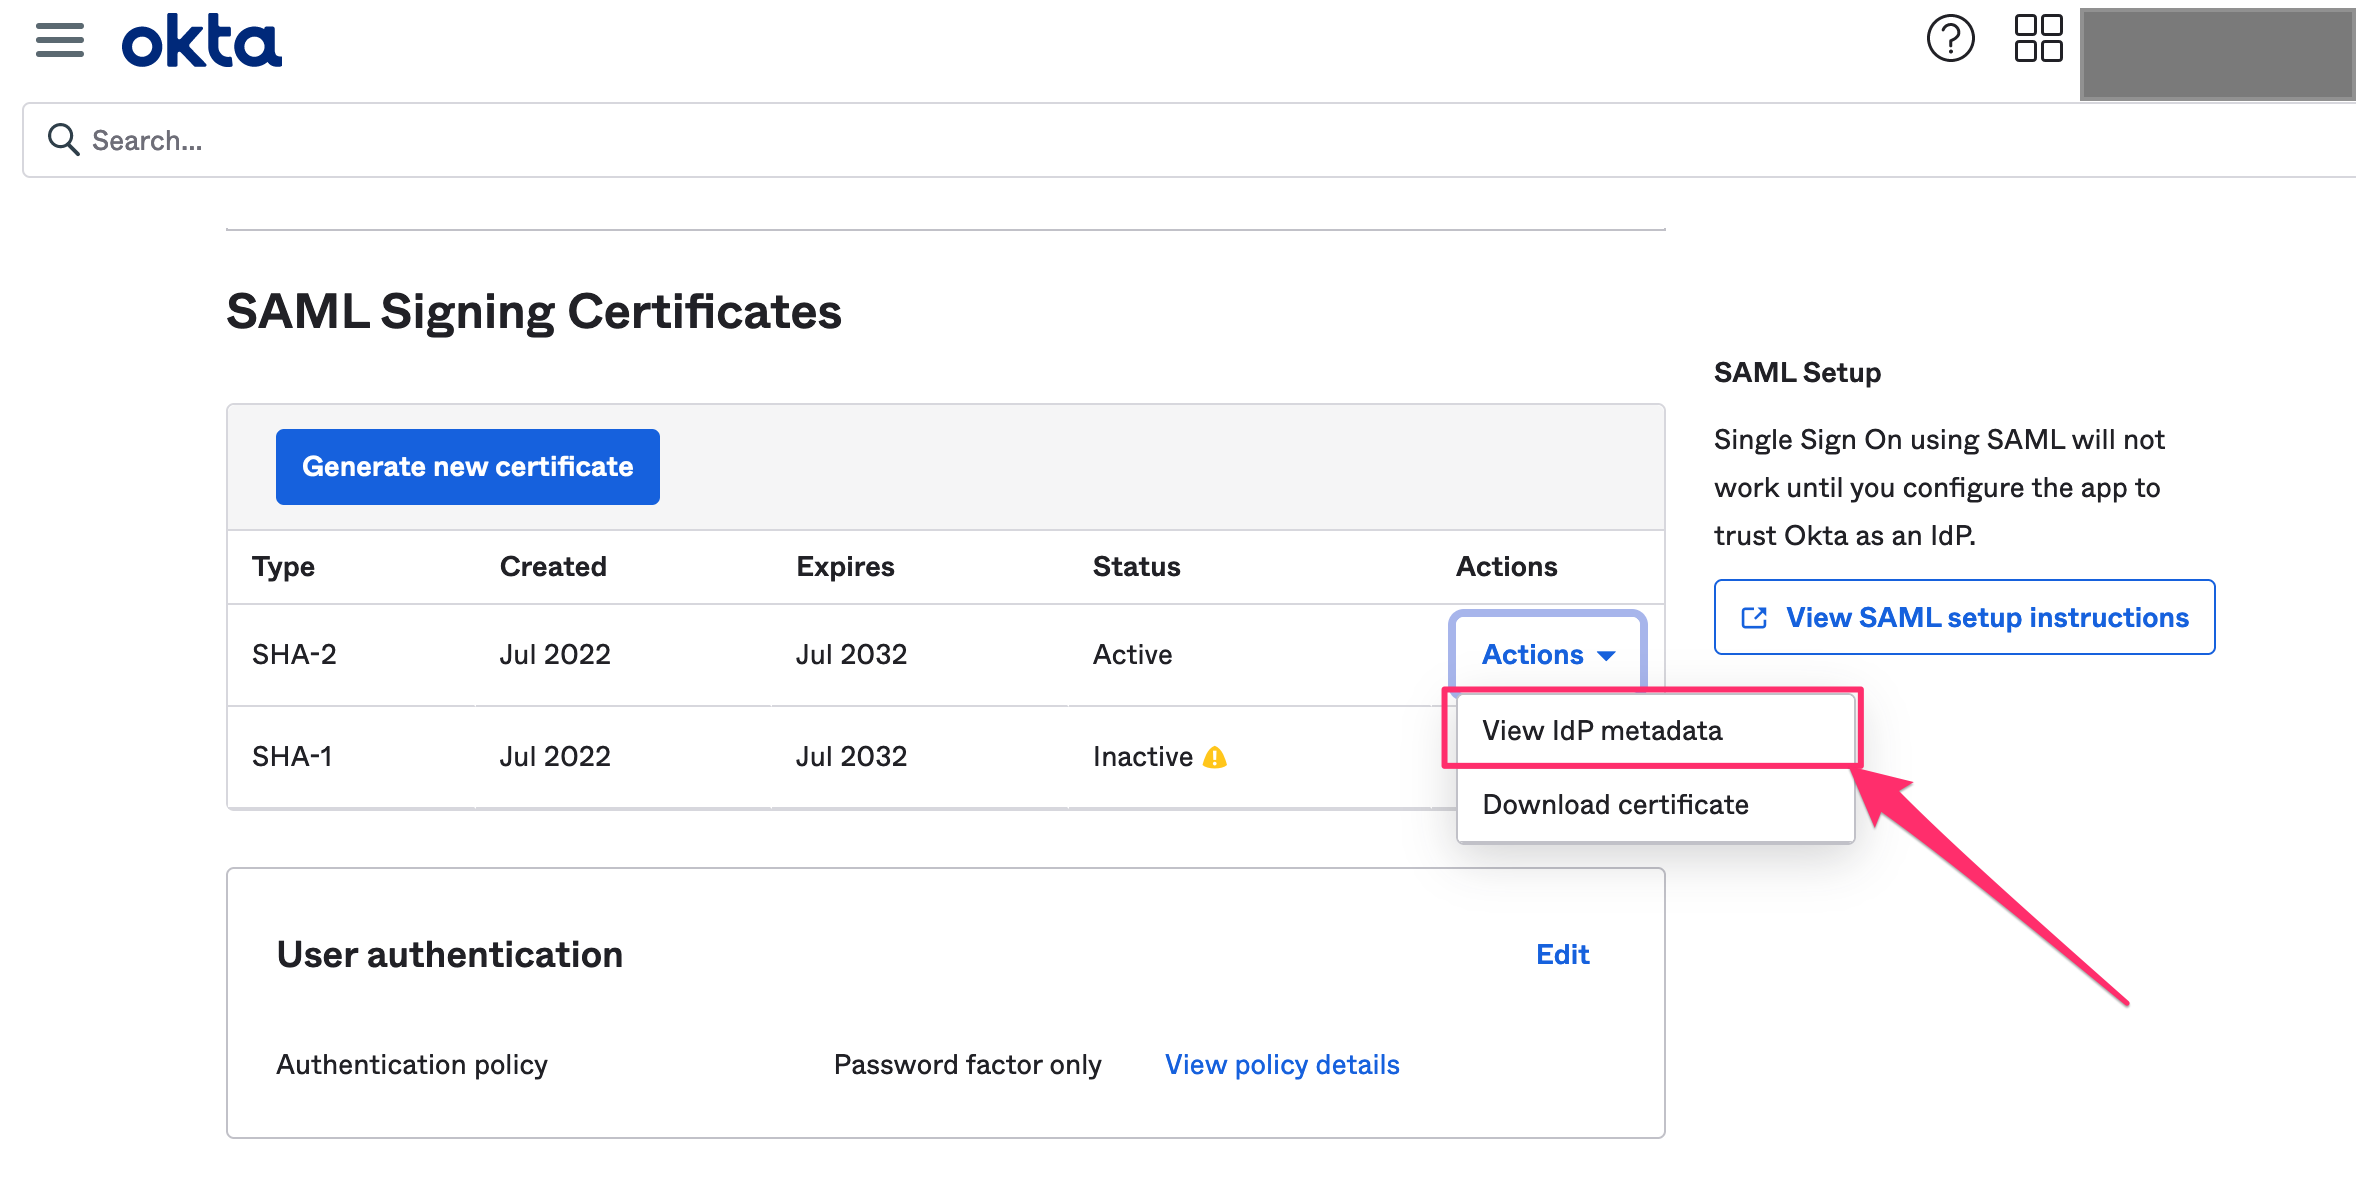Follow the View policy details link
Screen dimensions: 2356x1194
pyautogui.click(x=1281, y=1065)
